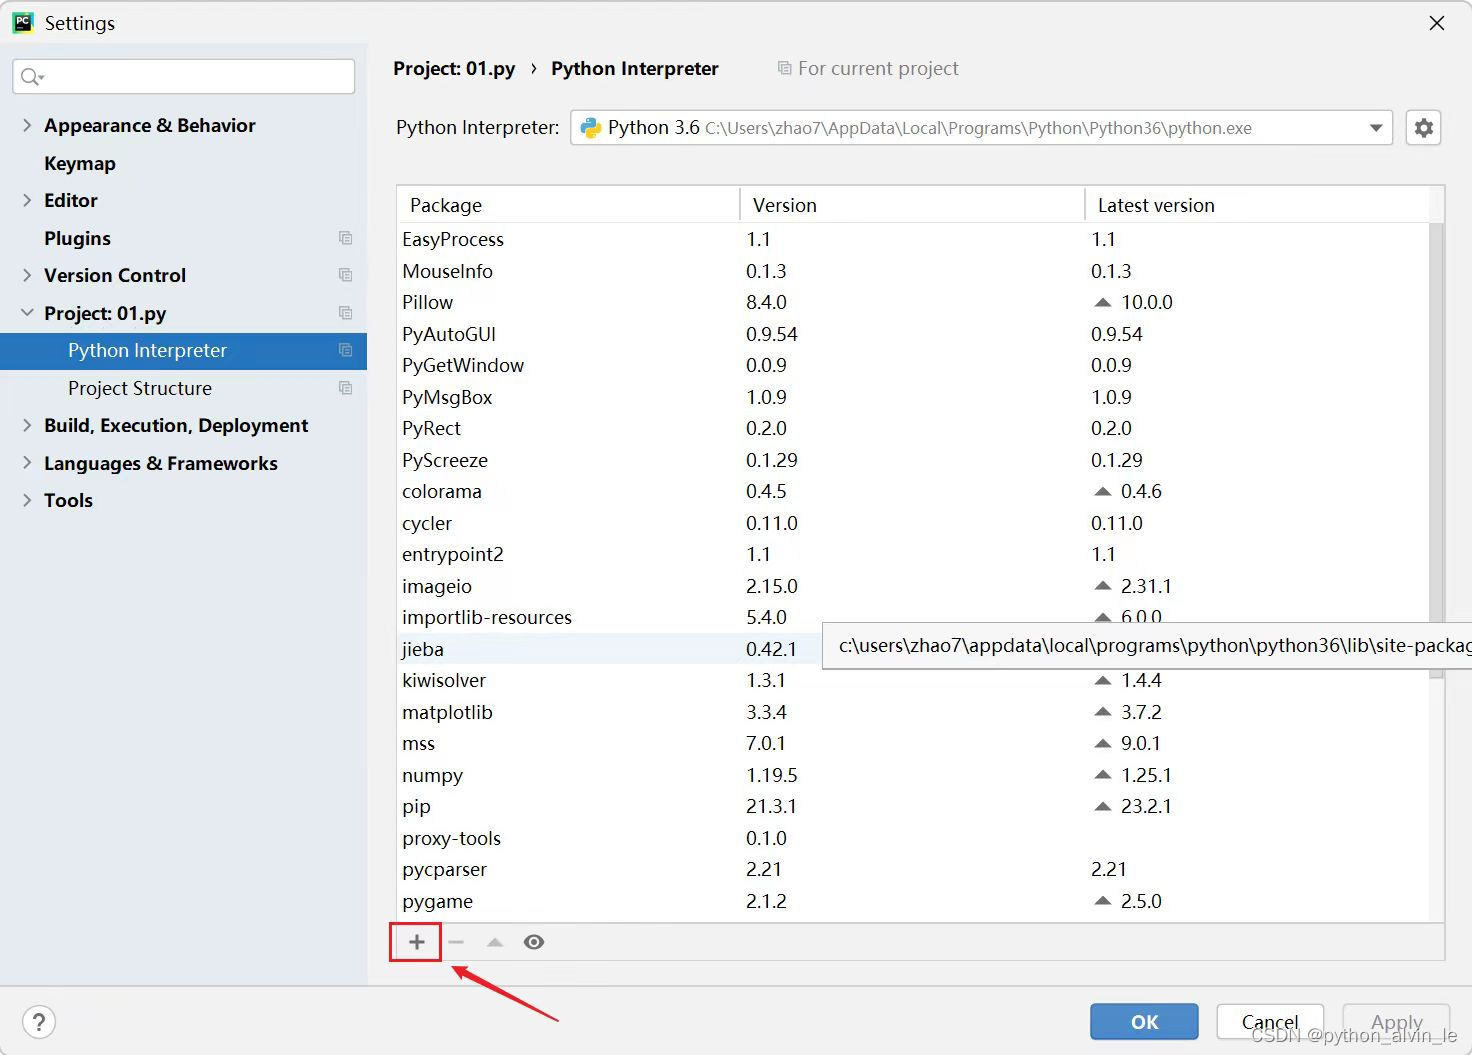The width and height of the screenshot is (1472, 1055).
Task: Click the upgrade arrow beside numpy 1.25.1
Action: (x=1102, y=775)
